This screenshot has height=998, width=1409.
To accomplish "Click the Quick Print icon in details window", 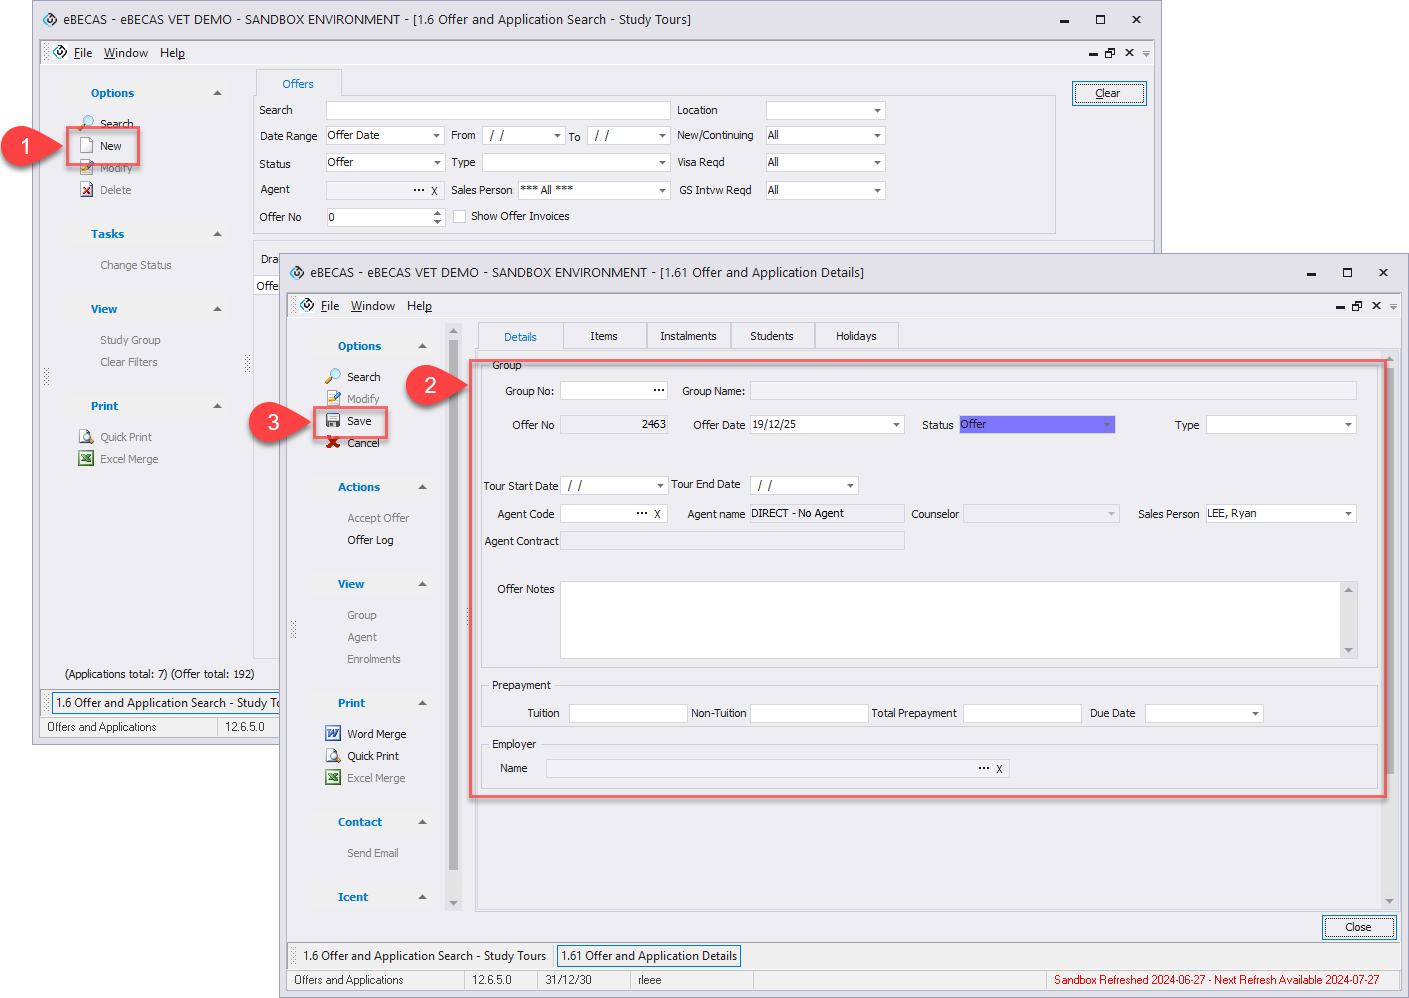I will (333, 756).
